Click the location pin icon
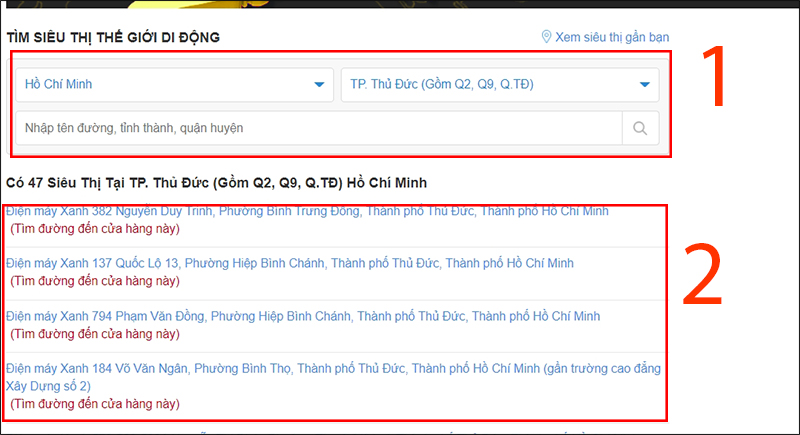800x435 pixels. (546, 37)
